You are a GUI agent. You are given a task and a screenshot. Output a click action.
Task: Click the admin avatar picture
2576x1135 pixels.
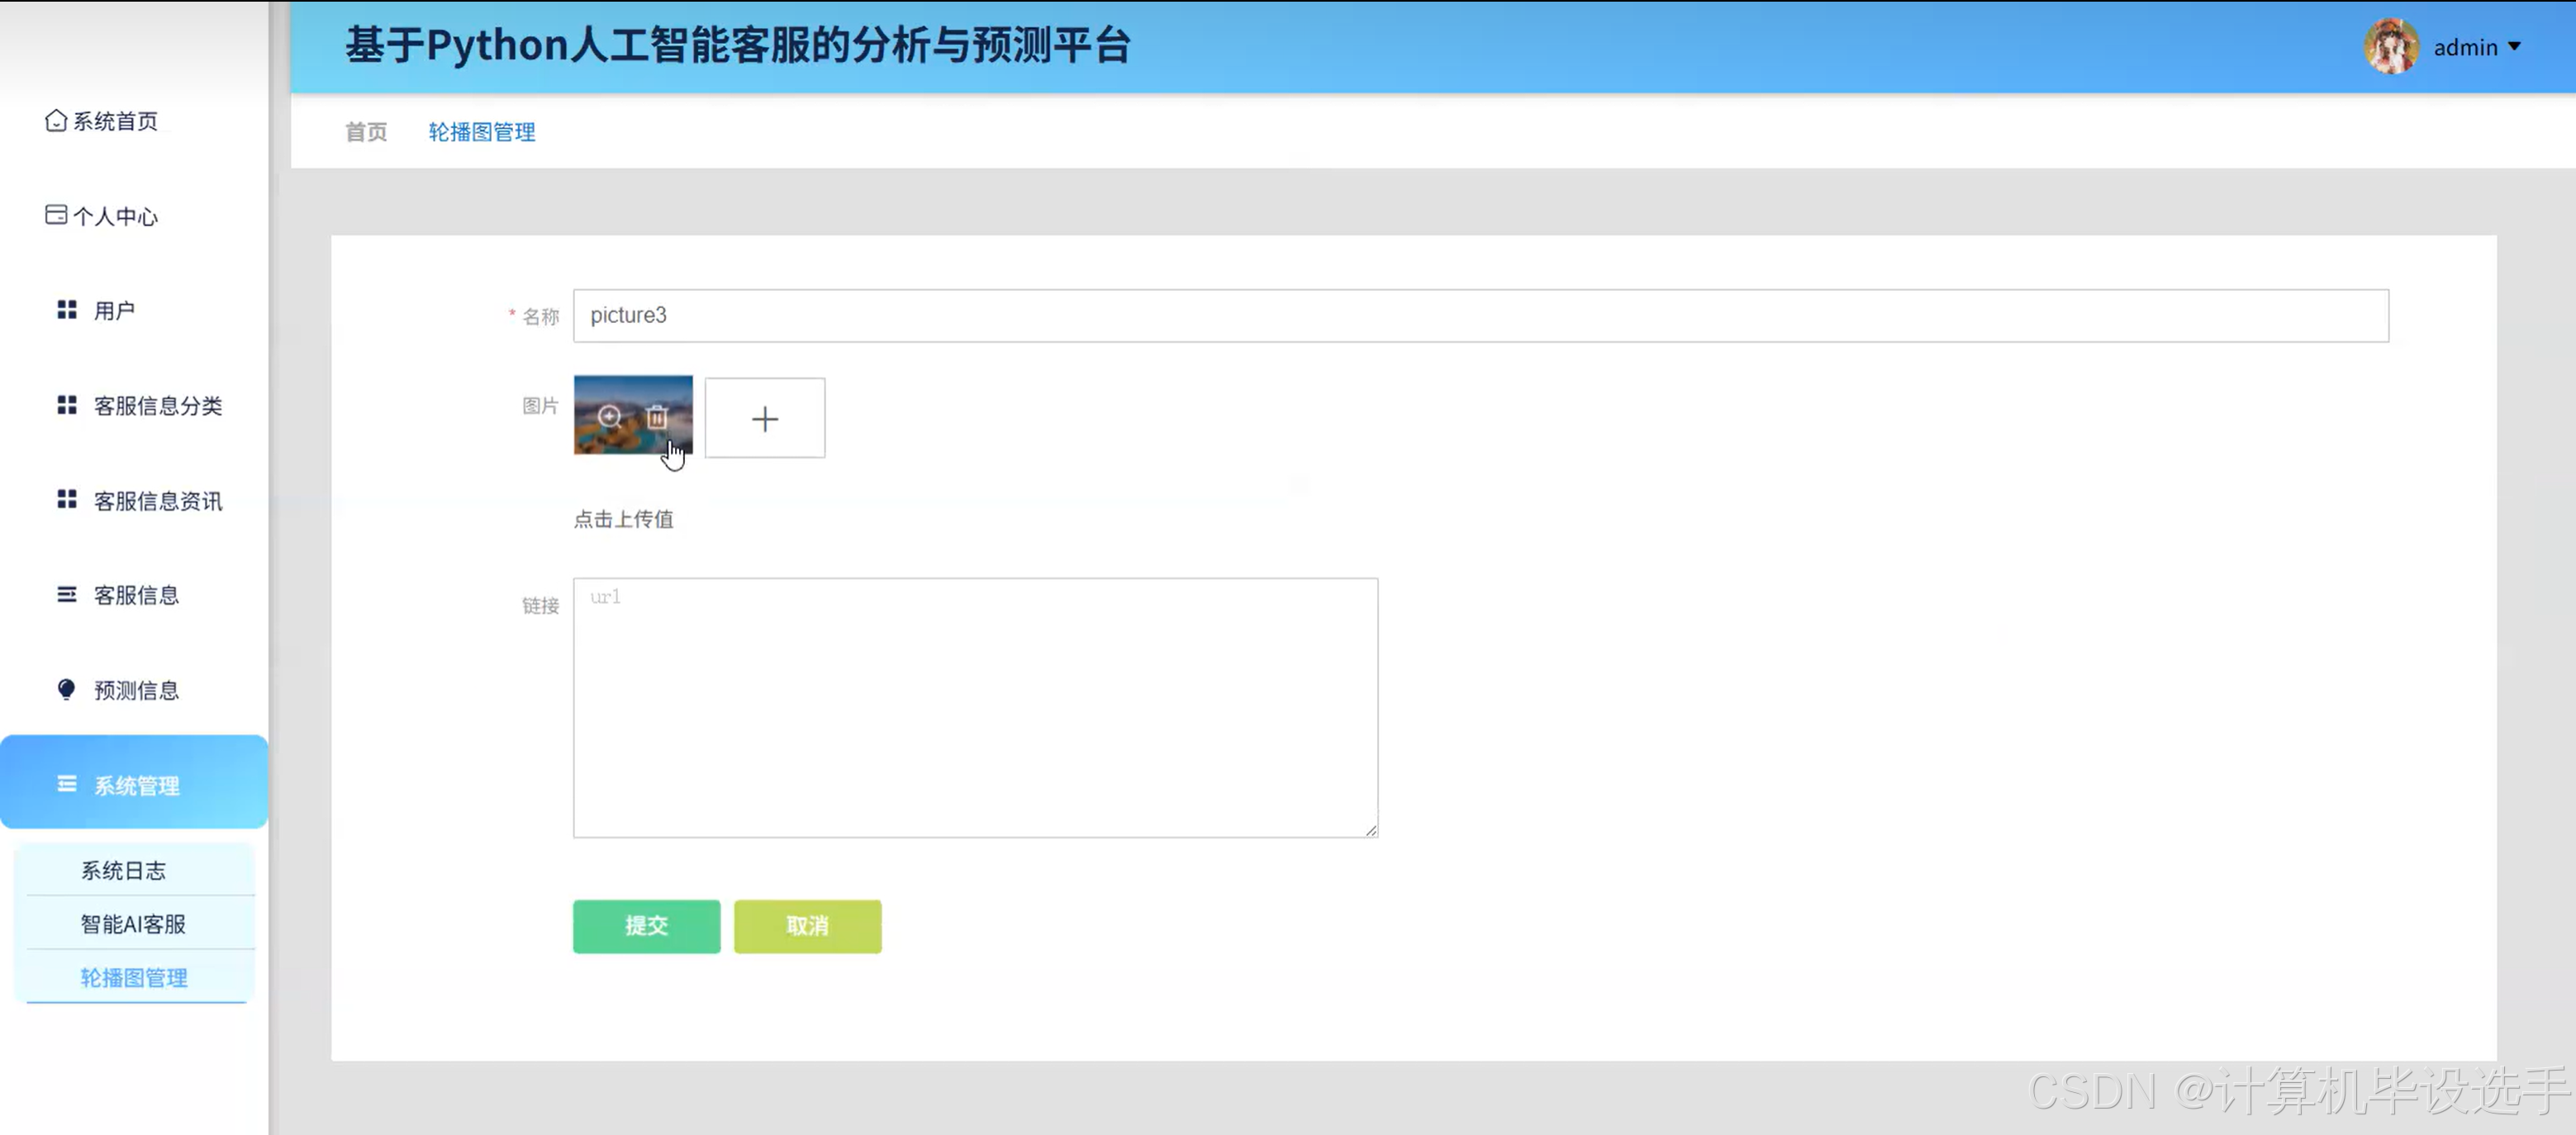point(2392,46)
